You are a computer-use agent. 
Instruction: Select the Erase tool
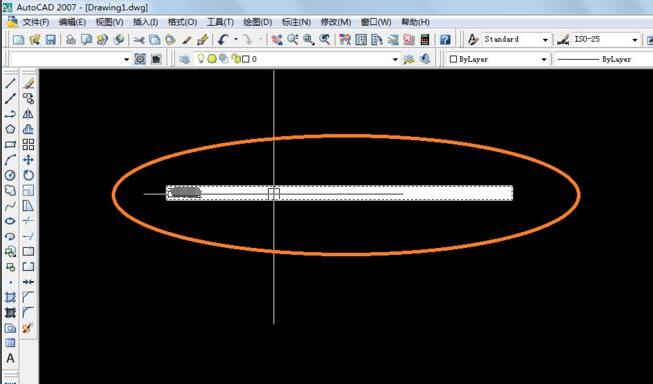(x=28, y=83)
